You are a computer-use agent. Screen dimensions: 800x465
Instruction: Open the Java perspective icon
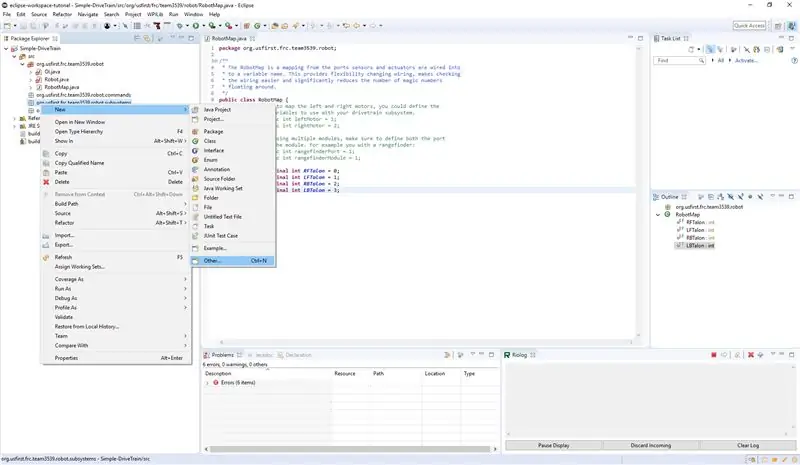pyautogui.click(x=792, y=26)
